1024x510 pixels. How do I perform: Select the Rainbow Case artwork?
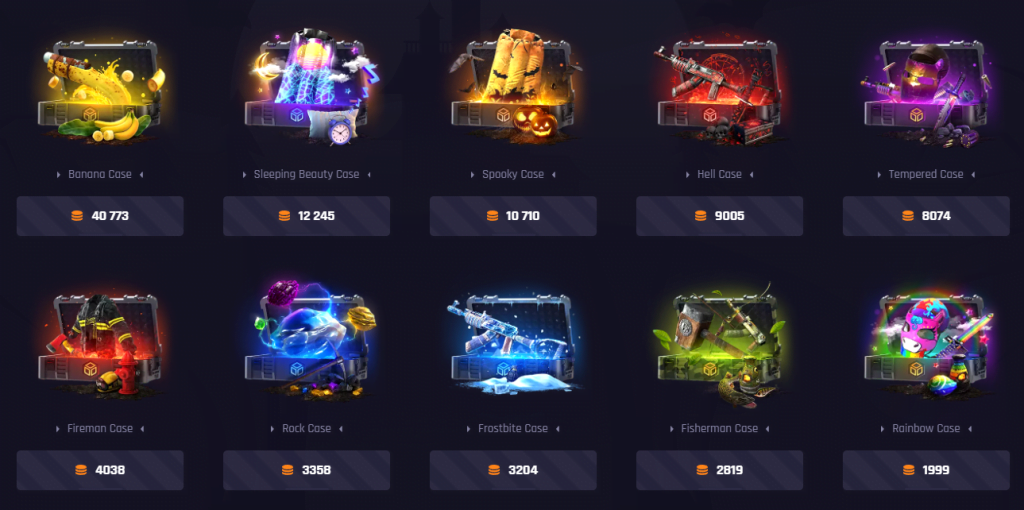[926, 345]
